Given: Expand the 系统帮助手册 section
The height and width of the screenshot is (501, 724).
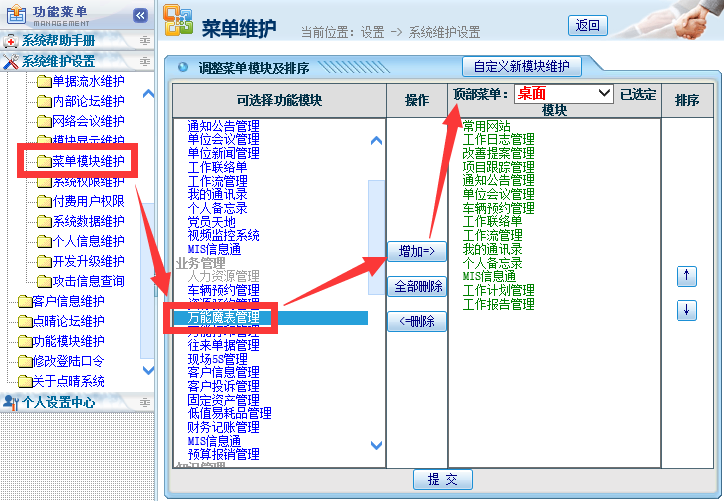Looking at the screenshot, I should (x=145, y=41).
